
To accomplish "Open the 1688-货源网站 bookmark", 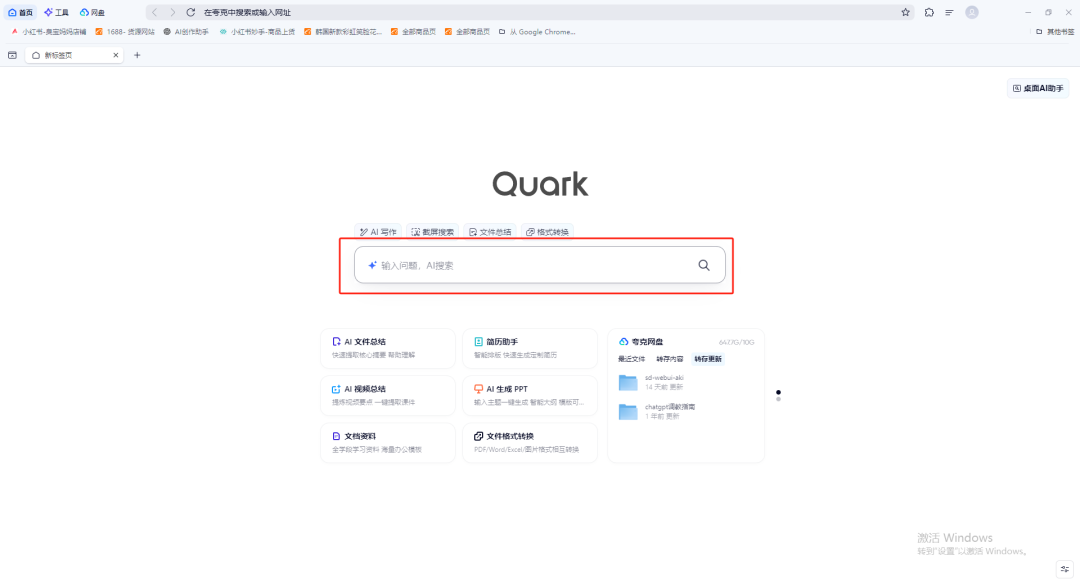I will click(x=125, y=32).
